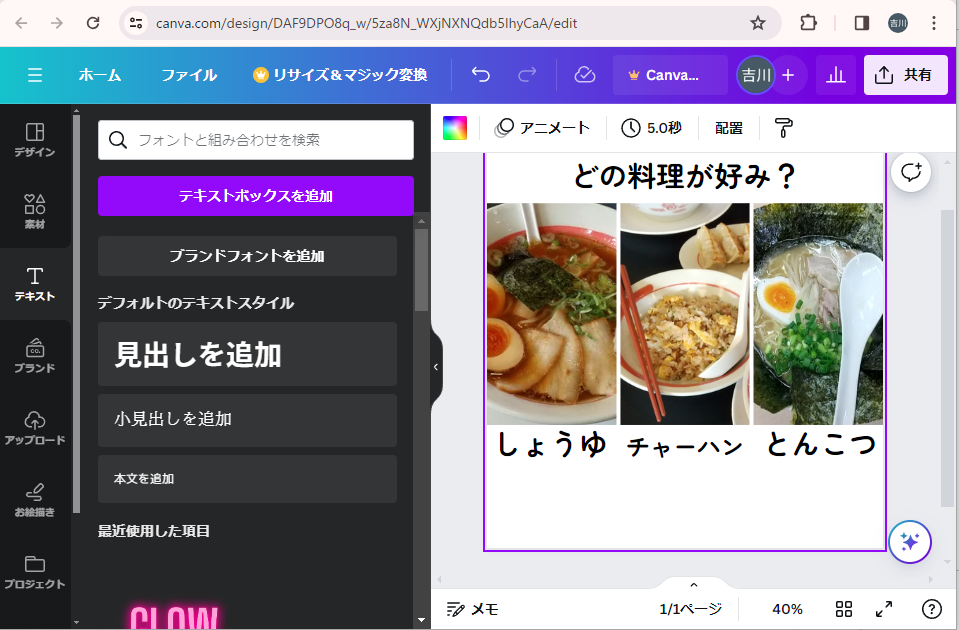This screenshot has height=630, width=959.
Task: Open the help question mark icon
Action: (x=931, y=609)
